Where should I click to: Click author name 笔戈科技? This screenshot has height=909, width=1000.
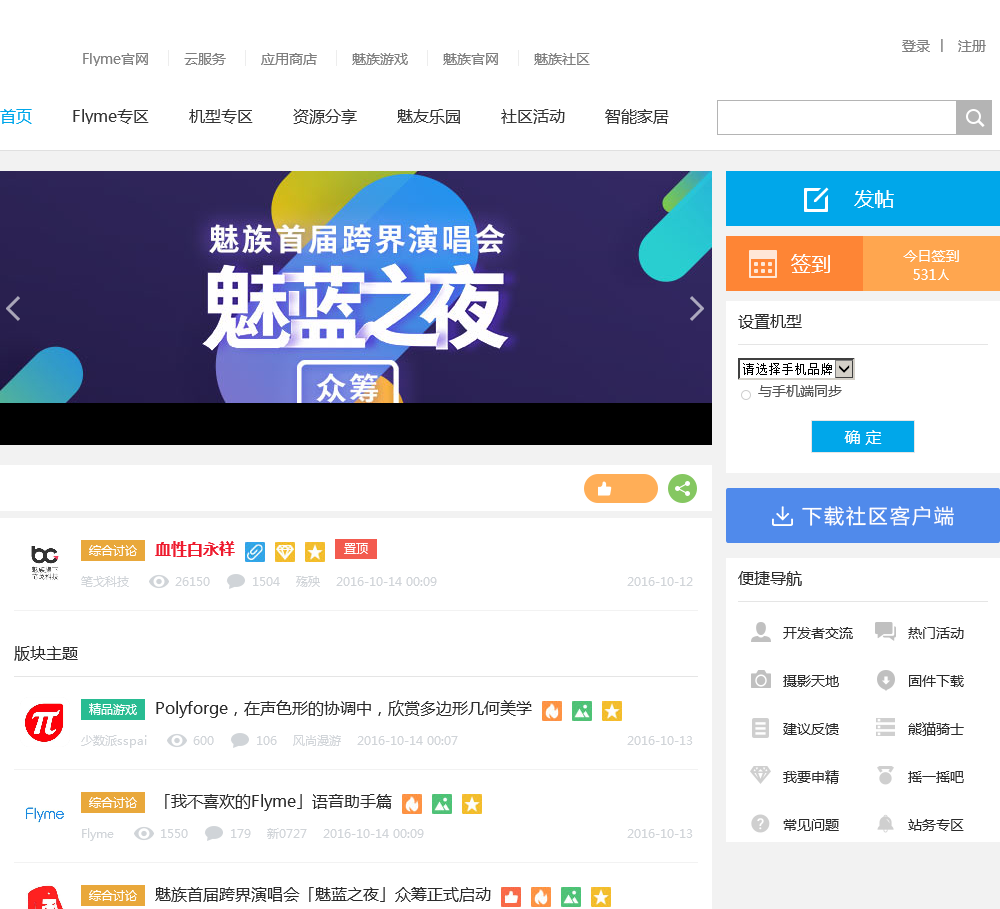(105, 582)
